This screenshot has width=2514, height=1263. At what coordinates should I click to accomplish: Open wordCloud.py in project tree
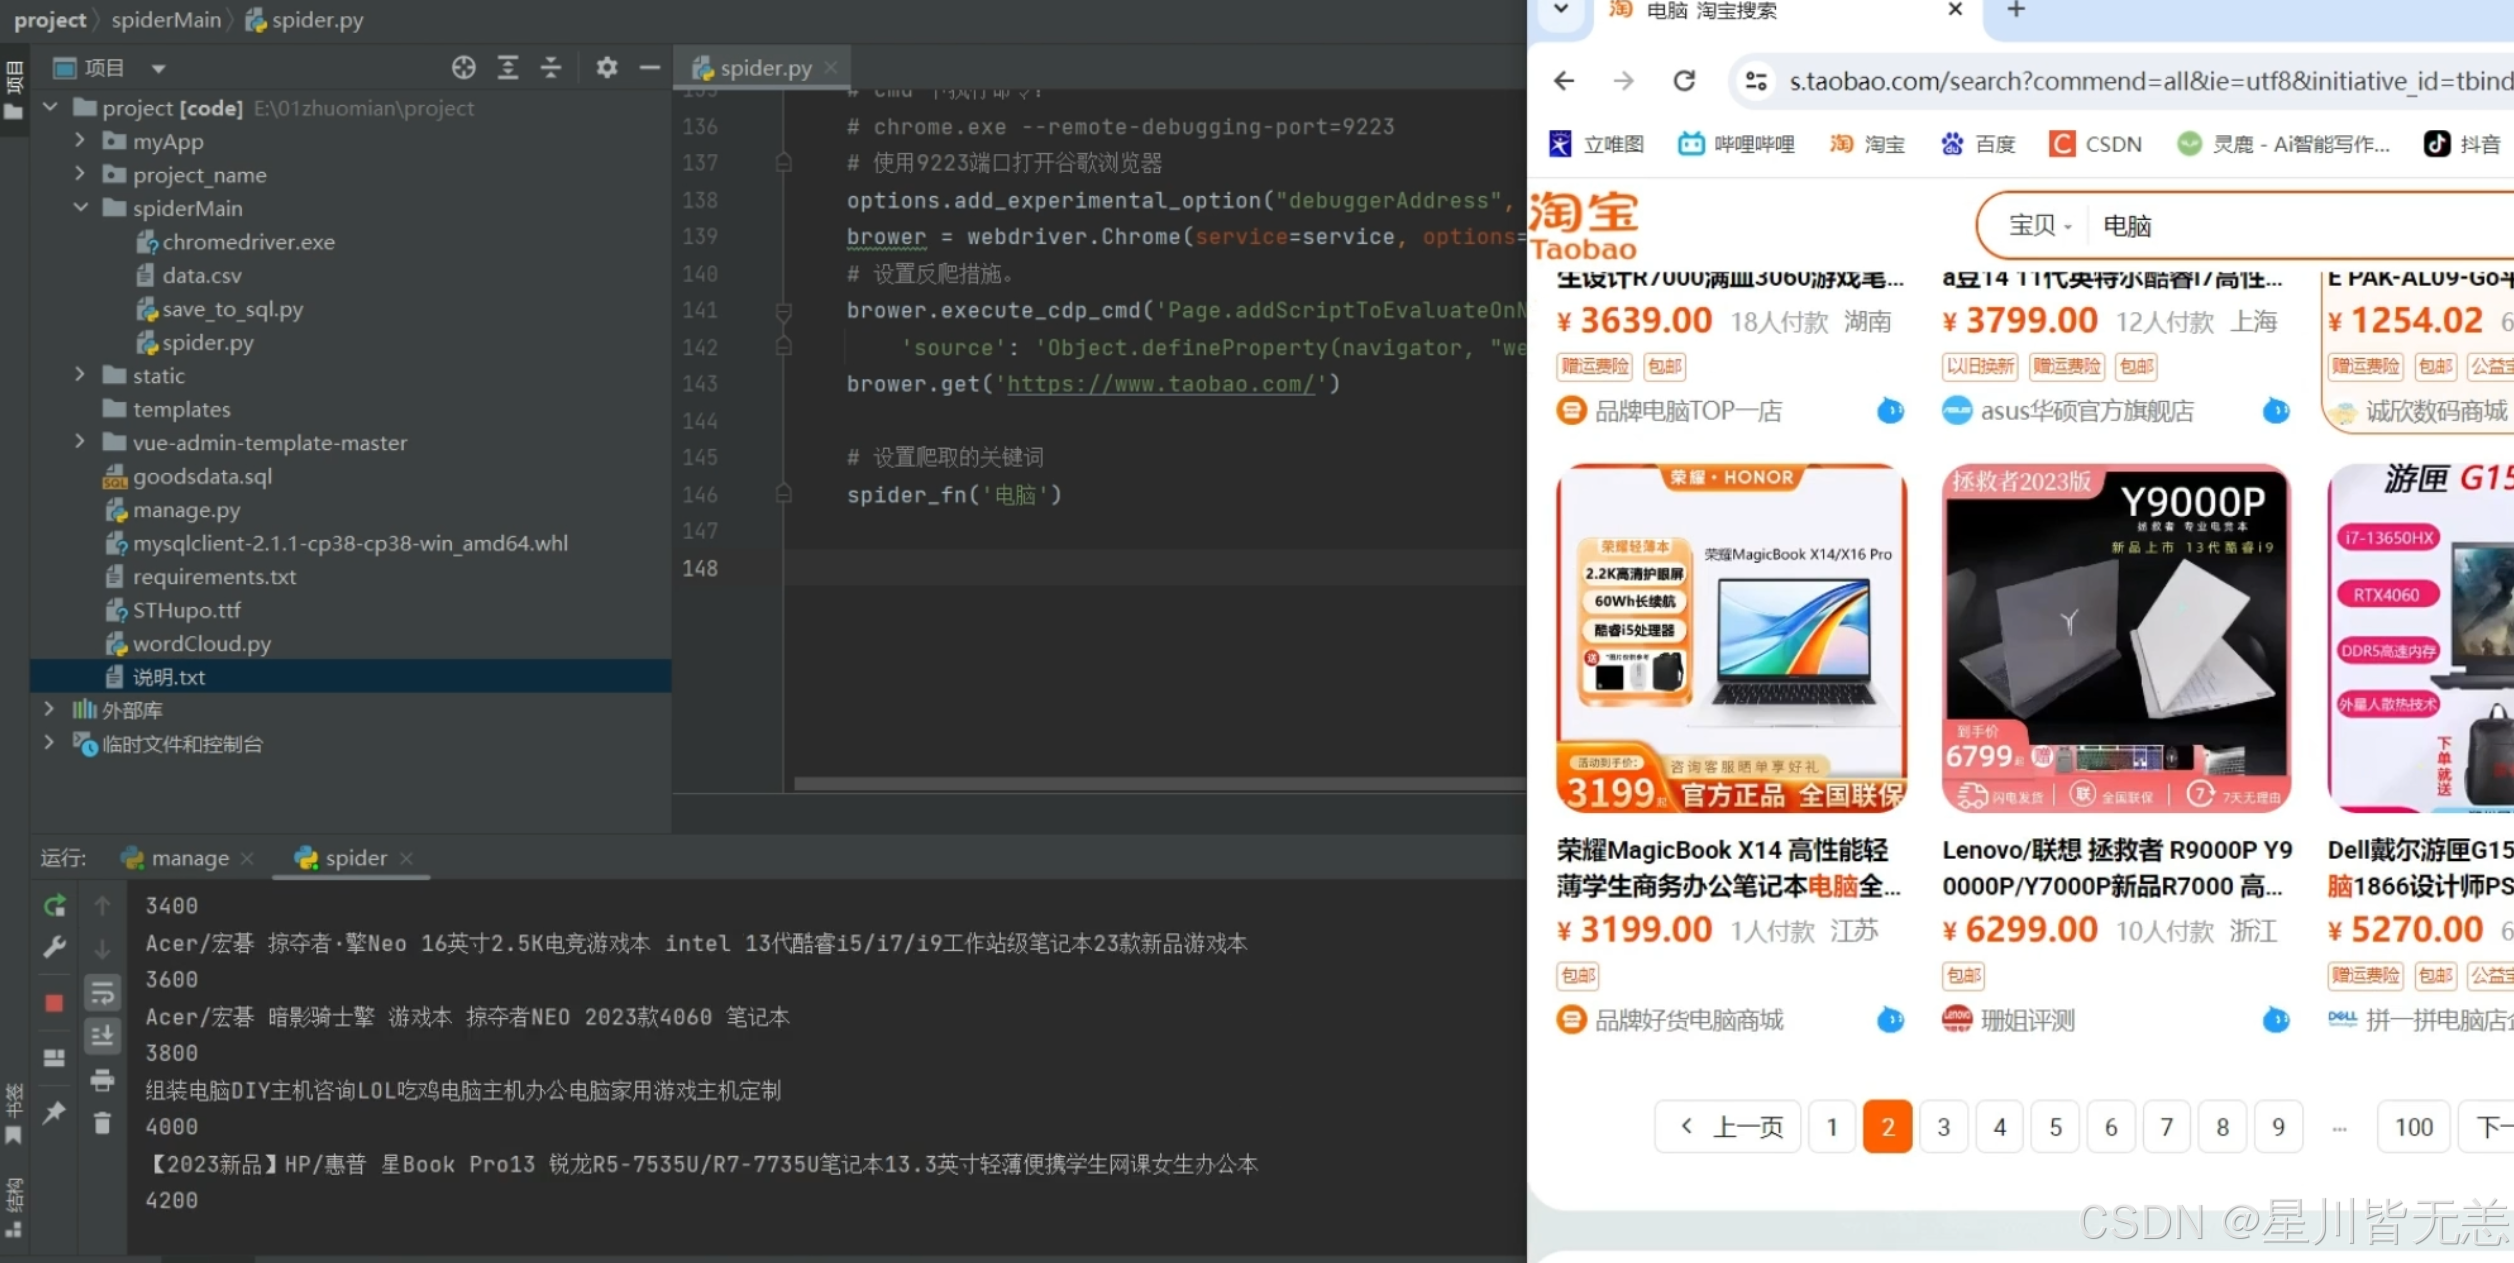201,643
